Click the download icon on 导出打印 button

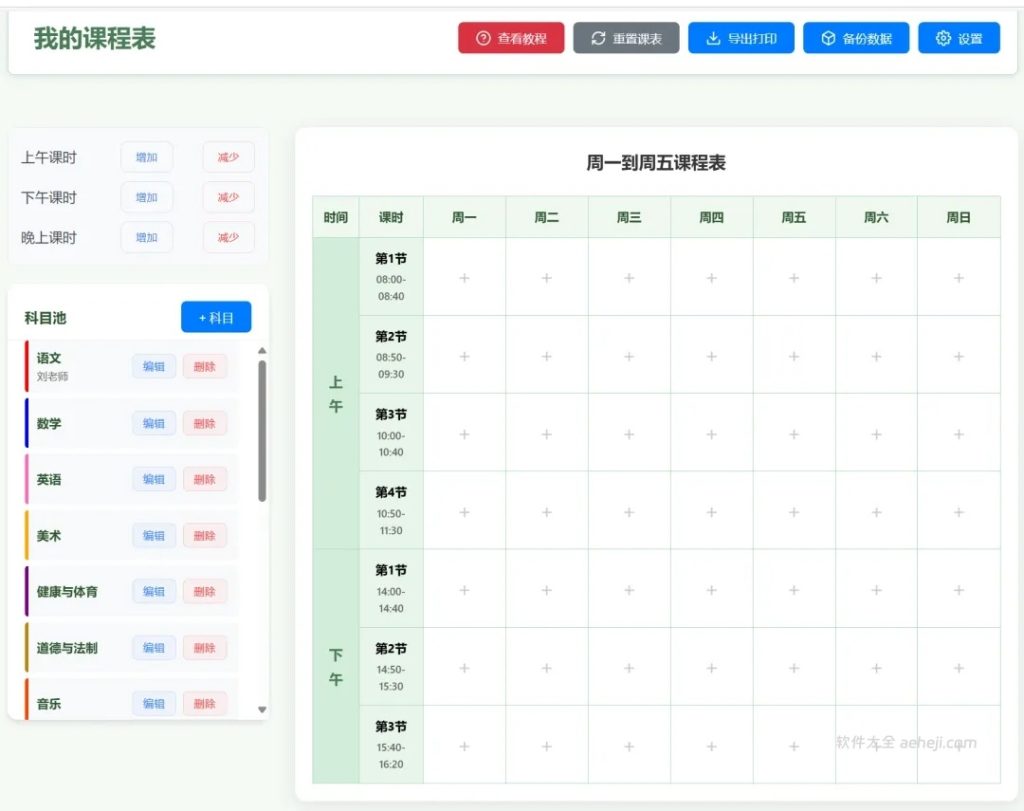[712, 38]
